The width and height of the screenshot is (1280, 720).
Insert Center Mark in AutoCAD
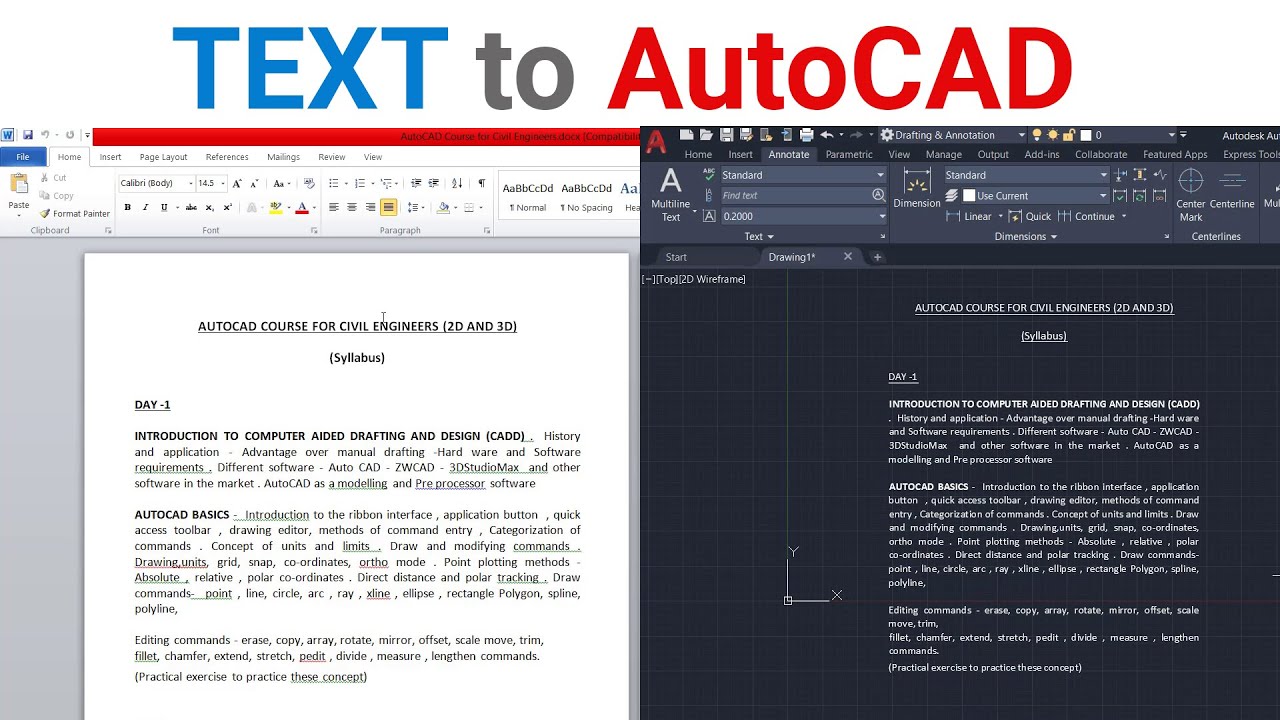tap(1191, 194)
